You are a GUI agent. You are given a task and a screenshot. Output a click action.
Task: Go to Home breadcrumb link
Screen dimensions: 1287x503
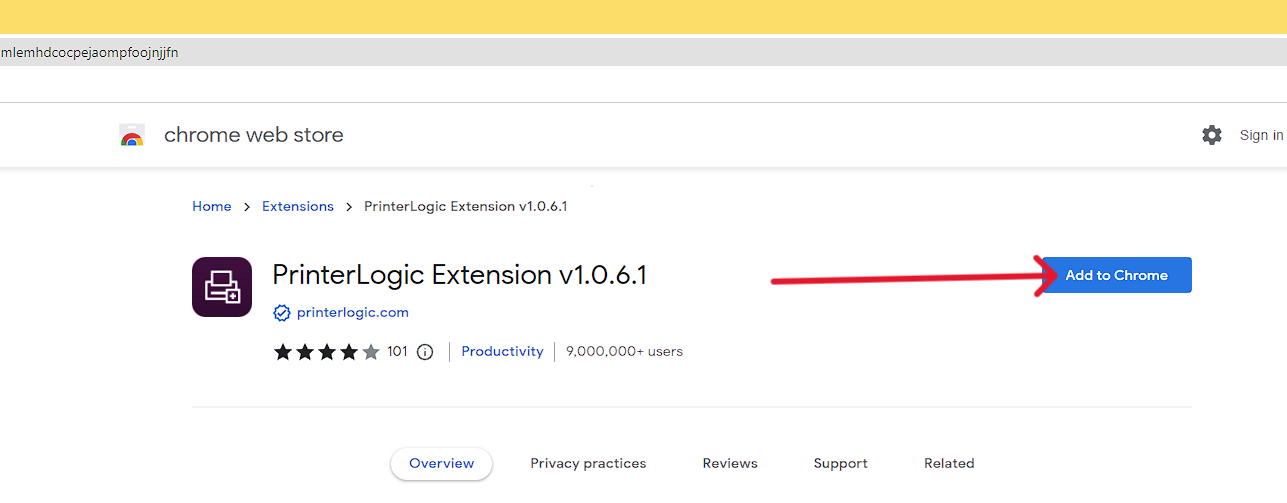[212, 206]
